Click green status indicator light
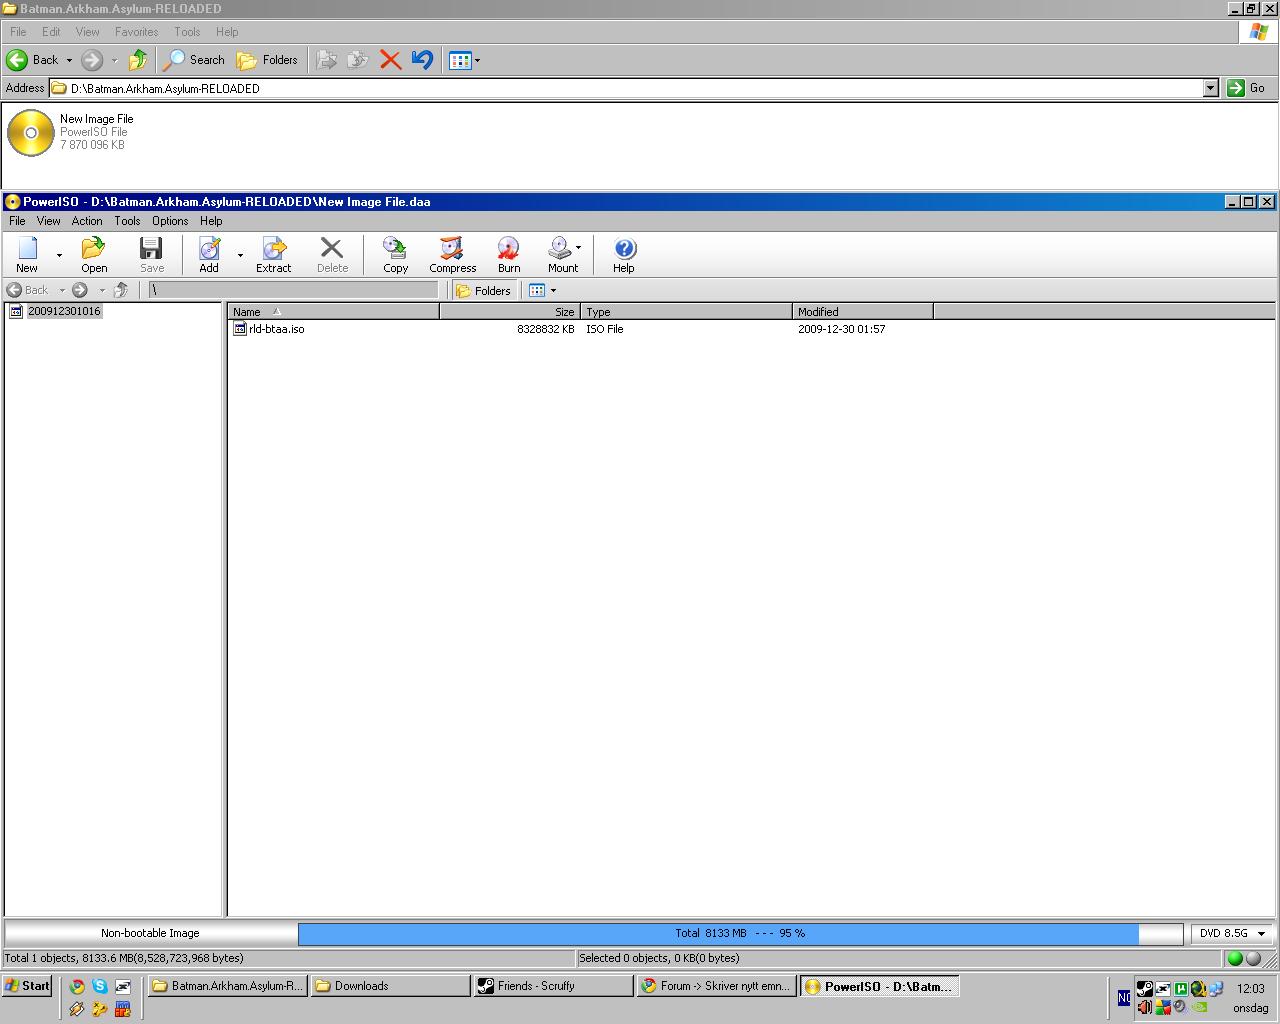This screenshot has width=1280, height=1024. pyautogui.click(x=1235, y=958)
